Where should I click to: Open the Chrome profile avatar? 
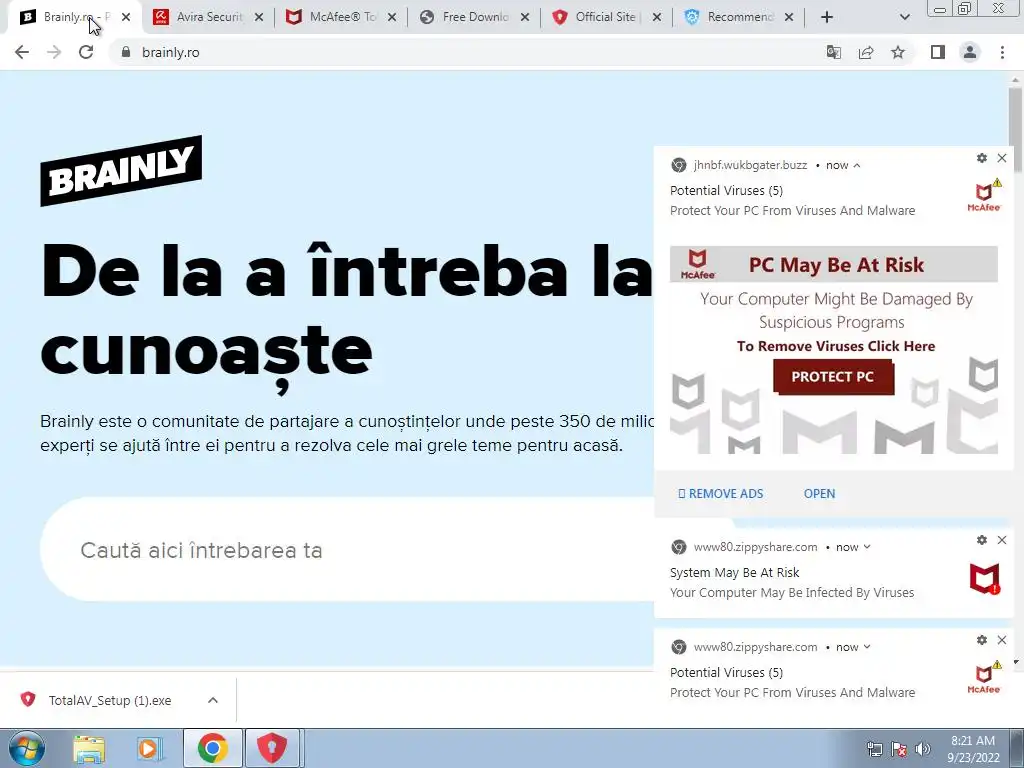pos(970,52)
